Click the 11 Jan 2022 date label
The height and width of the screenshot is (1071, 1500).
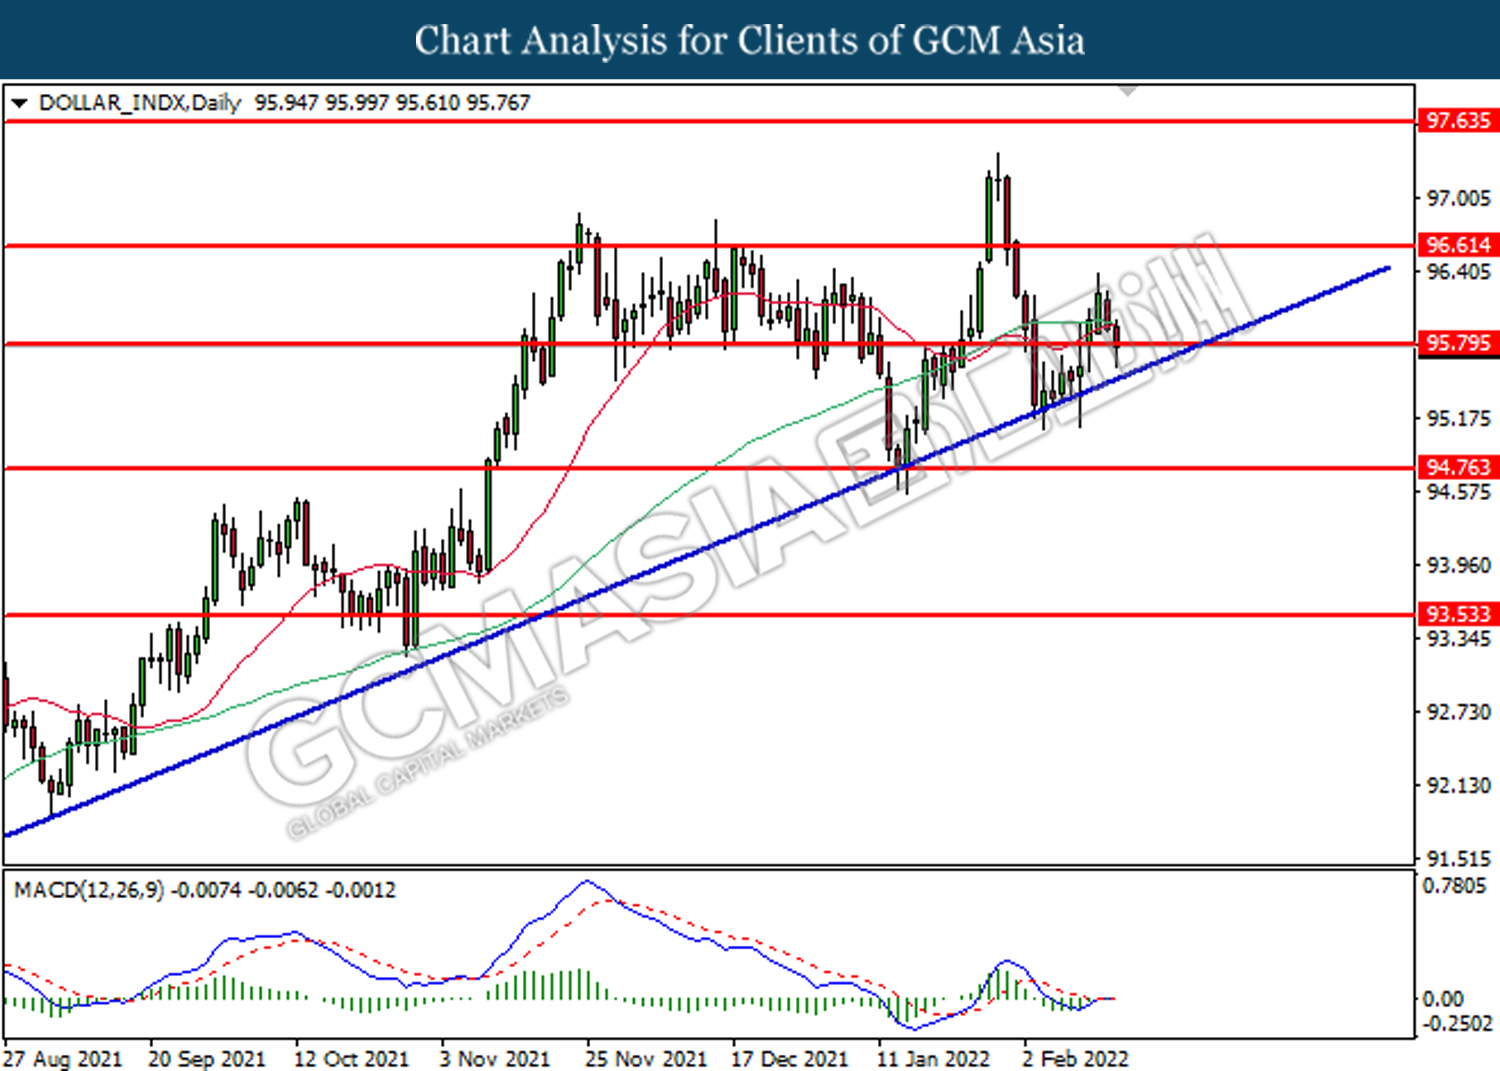pos(934,1059)
